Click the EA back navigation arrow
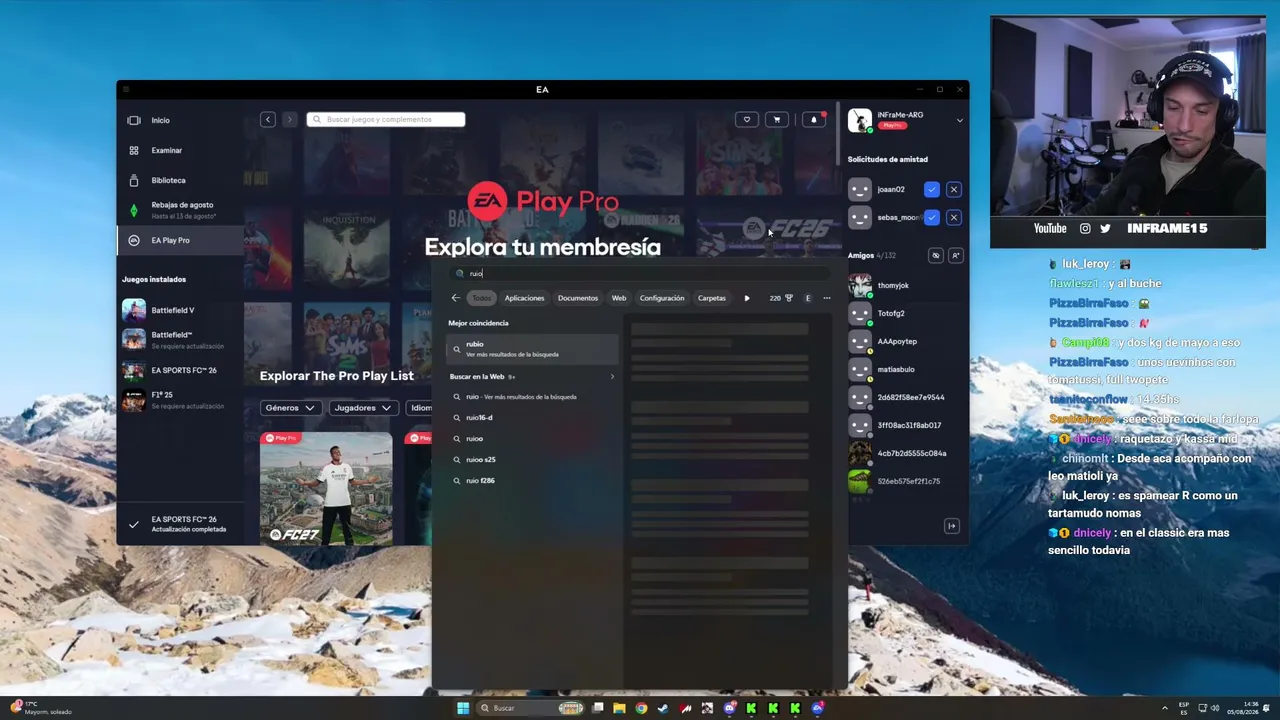The width and height of the screenshot is (1280, 720). coord(268,119)
